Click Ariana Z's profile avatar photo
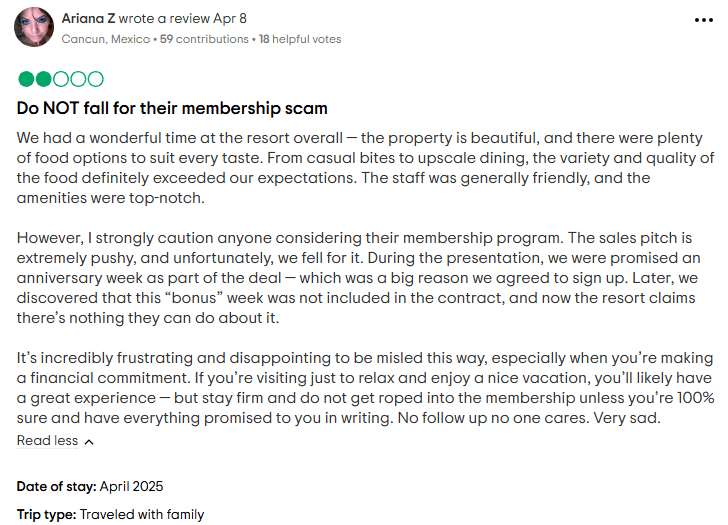The width and height of the screenshot is (728, 525). 33,28
